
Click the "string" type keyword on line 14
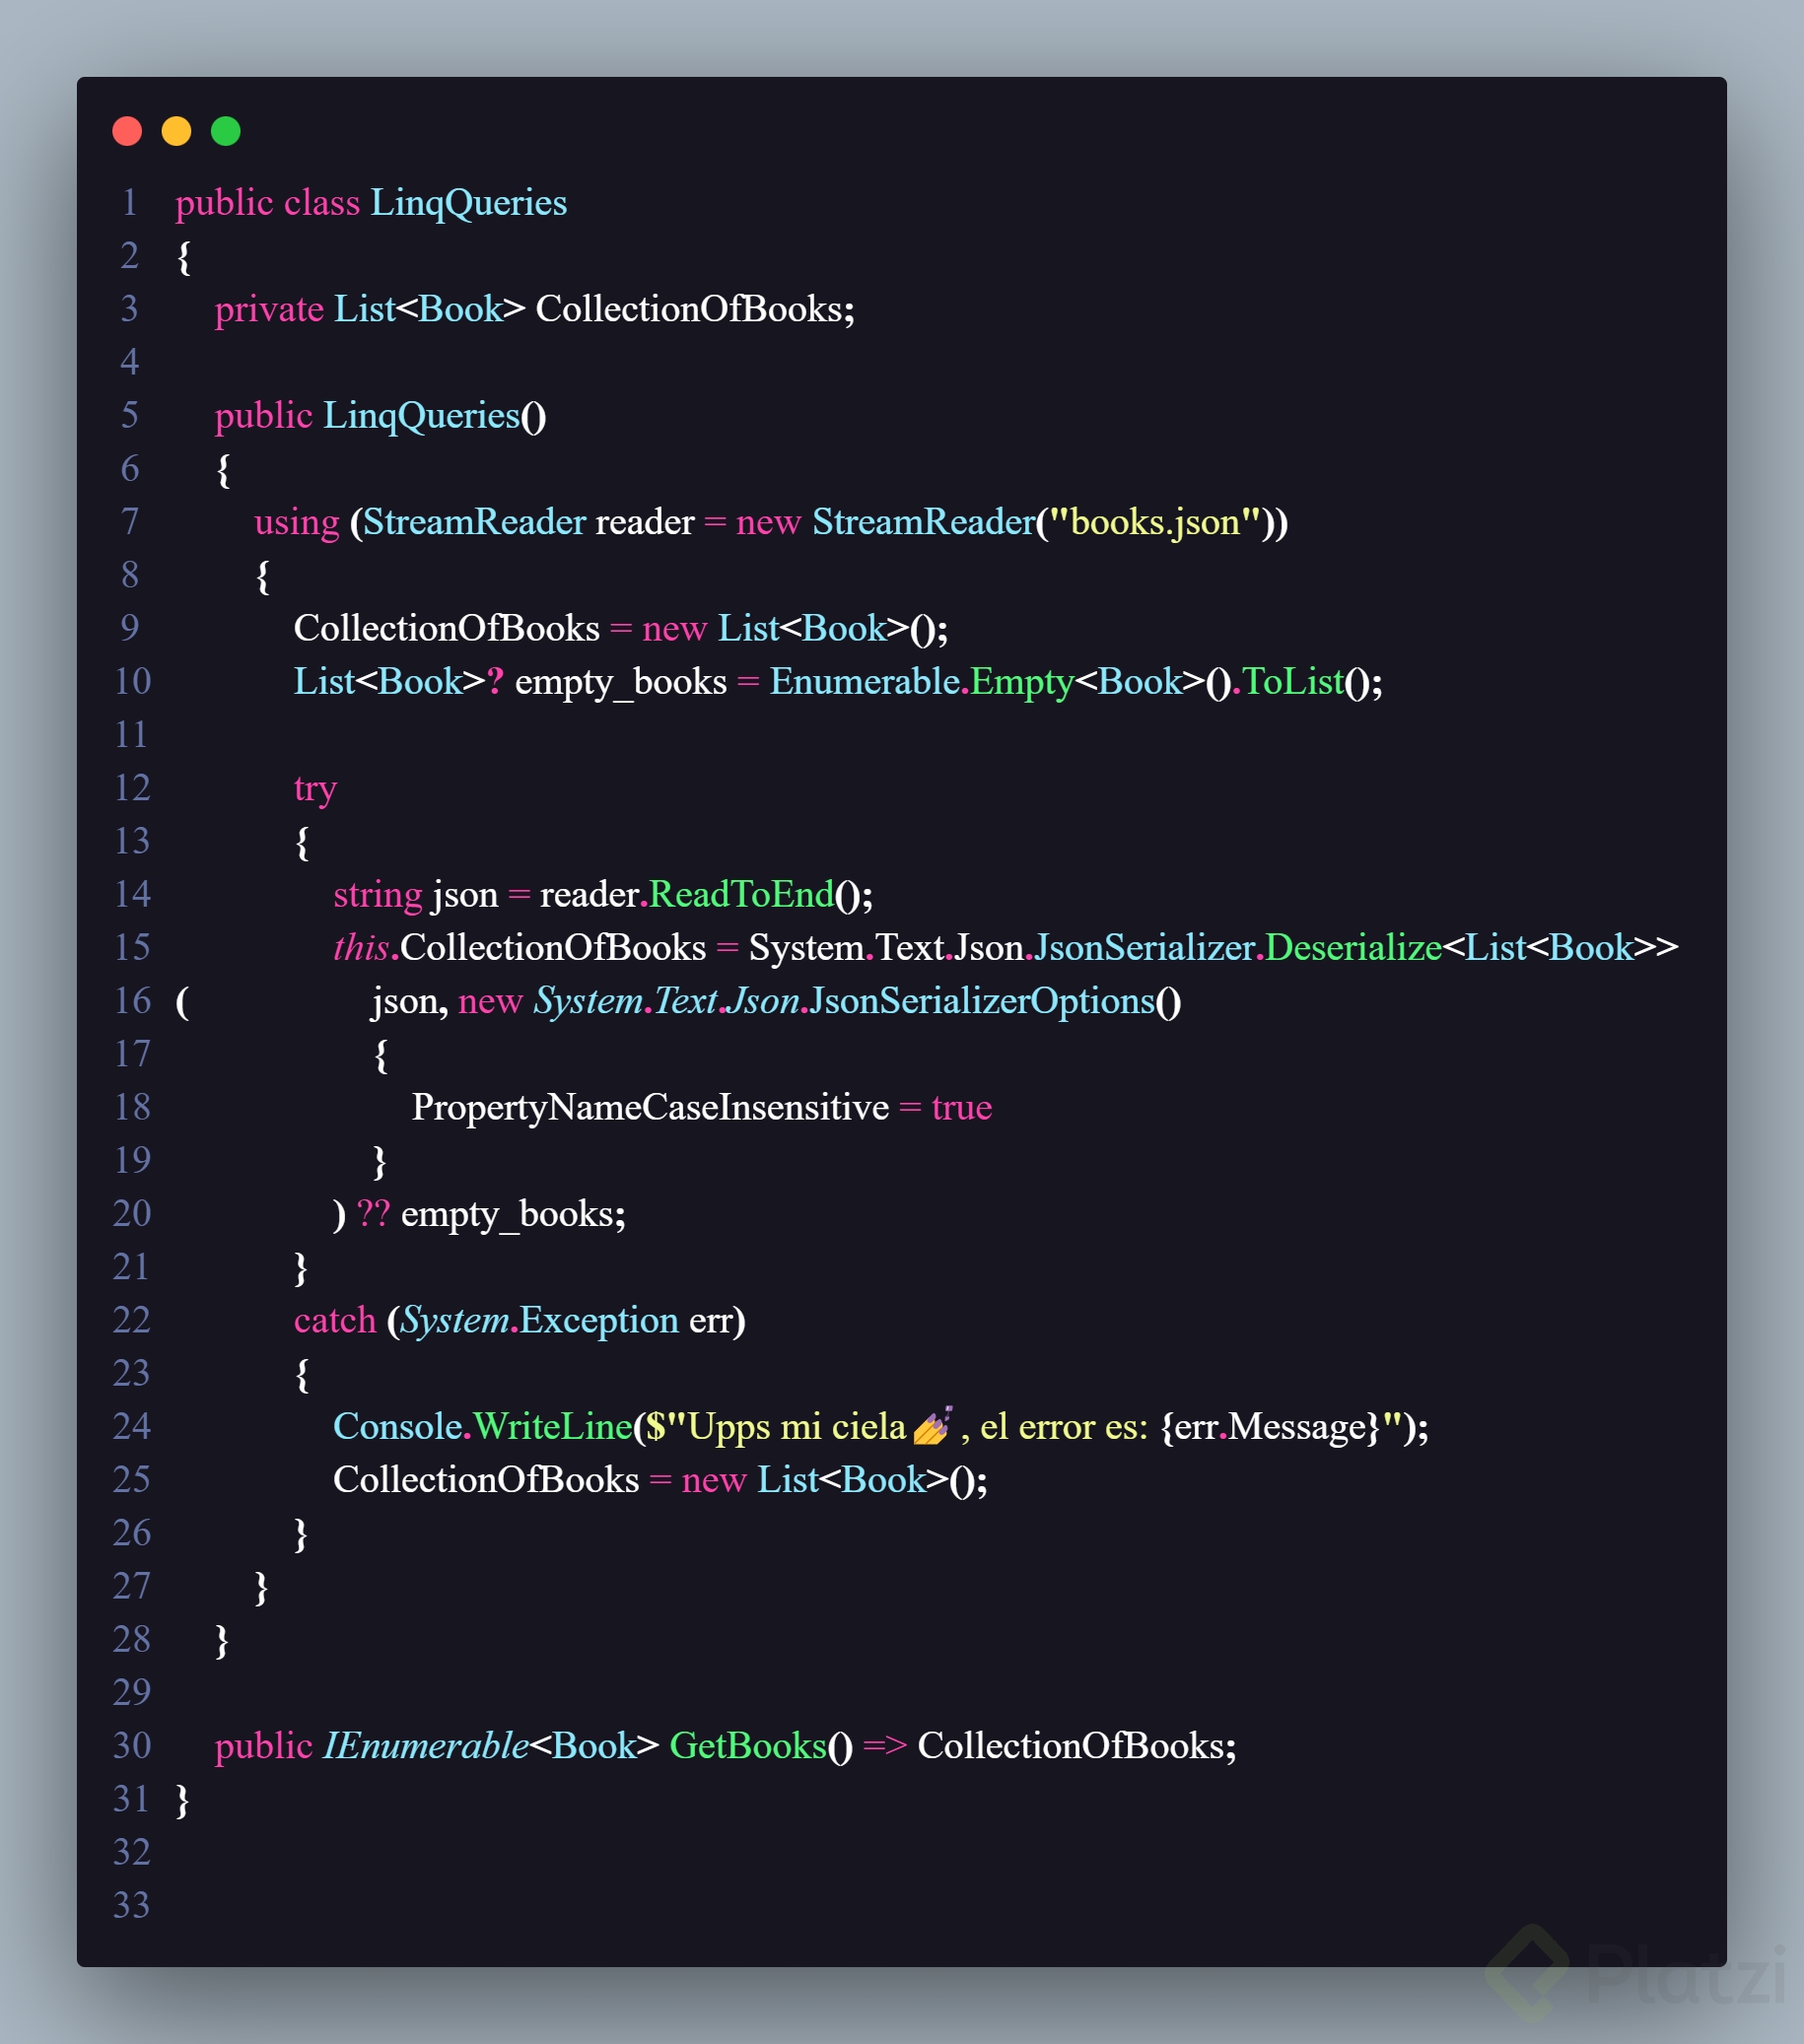point(378,895)
